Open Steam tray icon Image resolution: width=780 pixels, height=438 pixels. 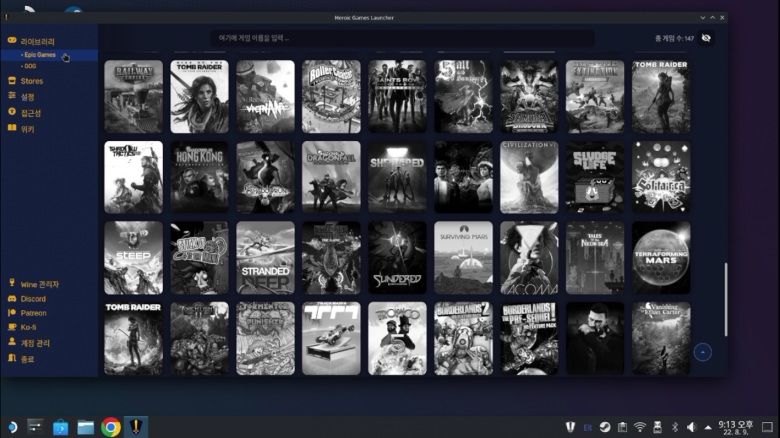[605, 427]
